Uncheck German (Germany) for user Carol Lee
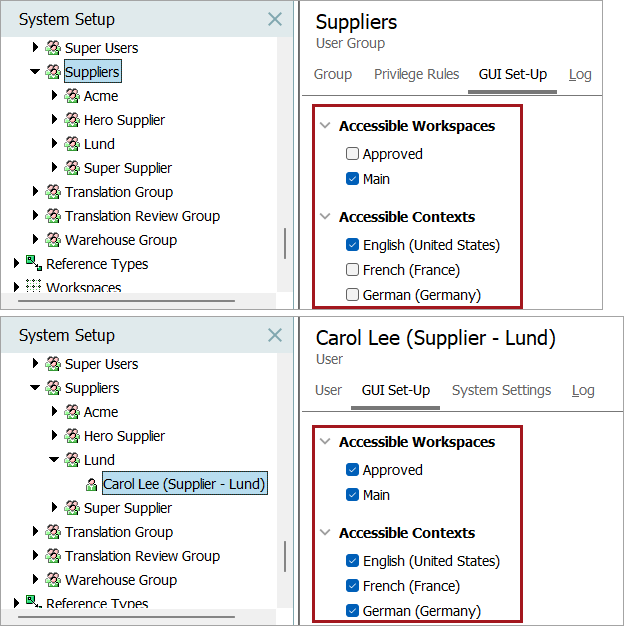624x626 pixels. (x=352, y=611)
